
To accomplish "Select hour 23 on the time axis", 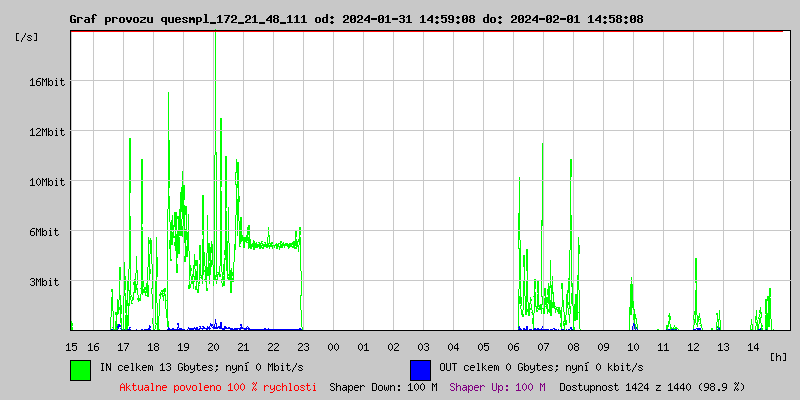I will [303, 346].
